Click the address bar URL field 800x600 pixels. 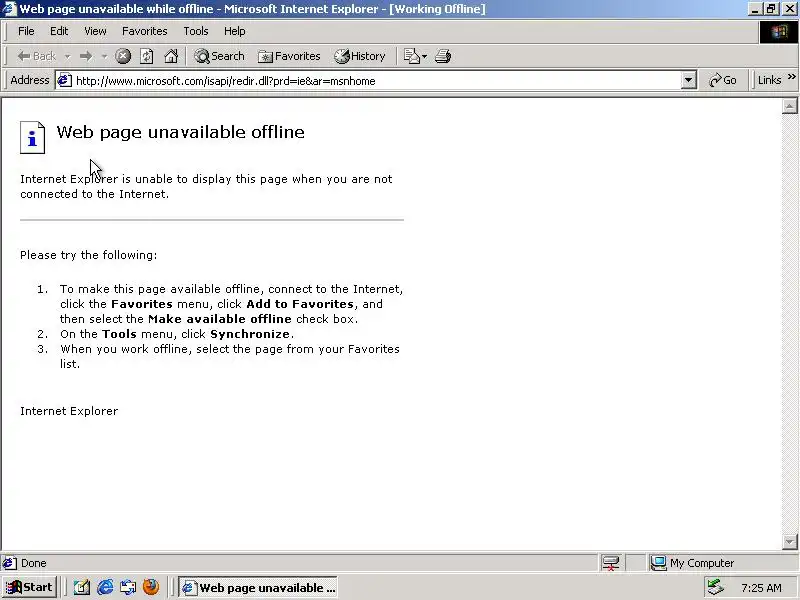coord(377,81)
